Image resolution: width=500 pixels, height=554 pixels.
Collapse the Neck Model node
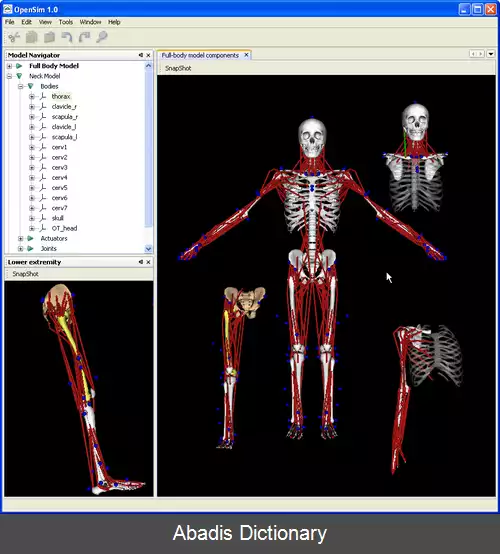point(10,76)
